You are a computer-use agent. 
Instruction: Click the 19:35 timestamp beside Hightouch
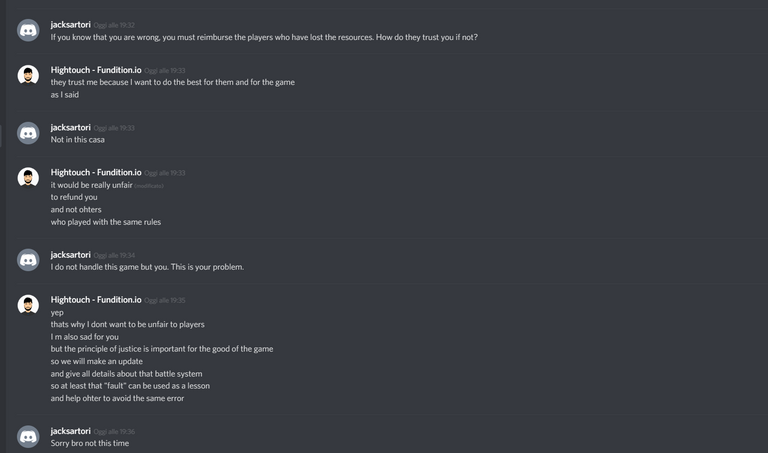pos(165,301)
